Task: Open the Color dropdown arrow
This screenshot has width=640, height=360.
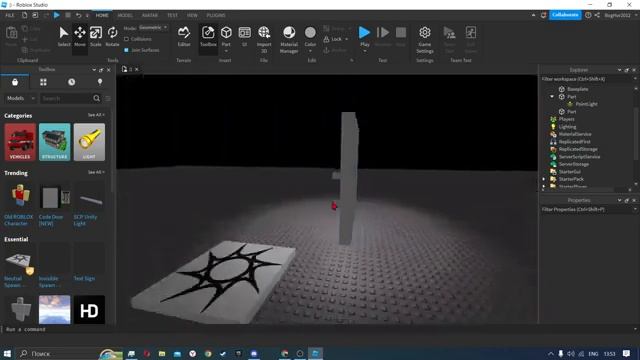Action: coord(310,51)
